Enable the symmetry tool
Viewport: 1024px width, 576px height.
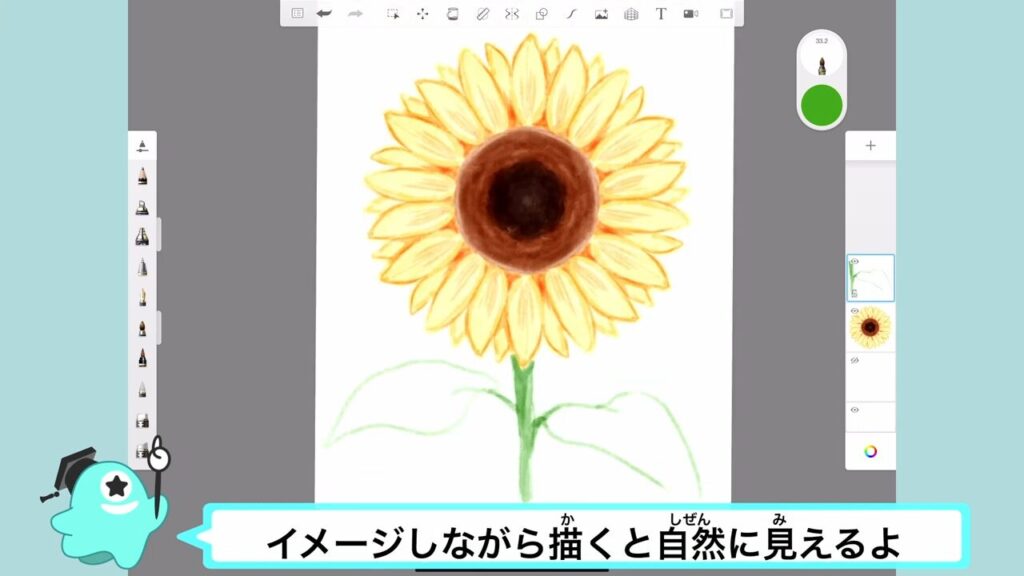tap(512, 14)
